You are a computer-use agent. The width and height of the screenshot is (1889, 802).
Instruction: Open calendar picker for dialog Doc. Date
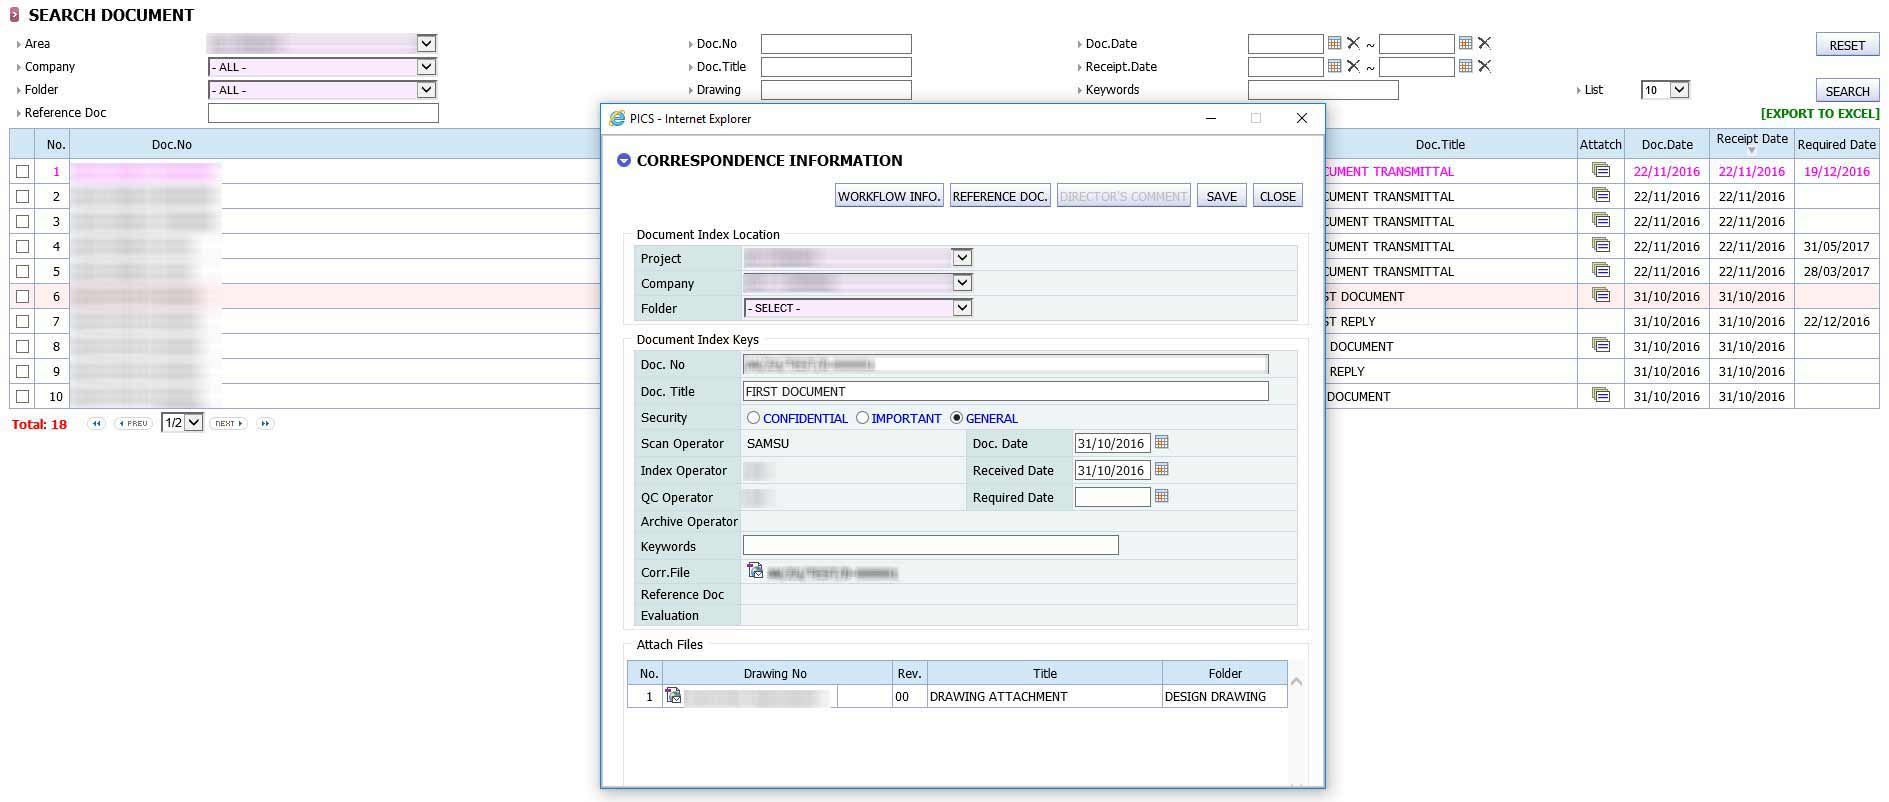[1161, 442]
